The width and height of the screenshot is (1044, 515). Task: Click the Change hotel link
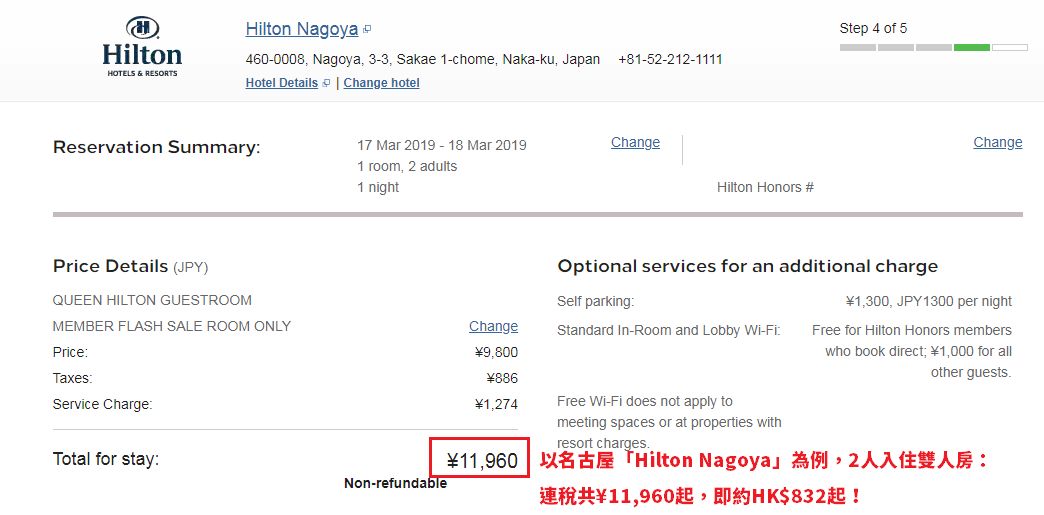click(x=382, y=83)
